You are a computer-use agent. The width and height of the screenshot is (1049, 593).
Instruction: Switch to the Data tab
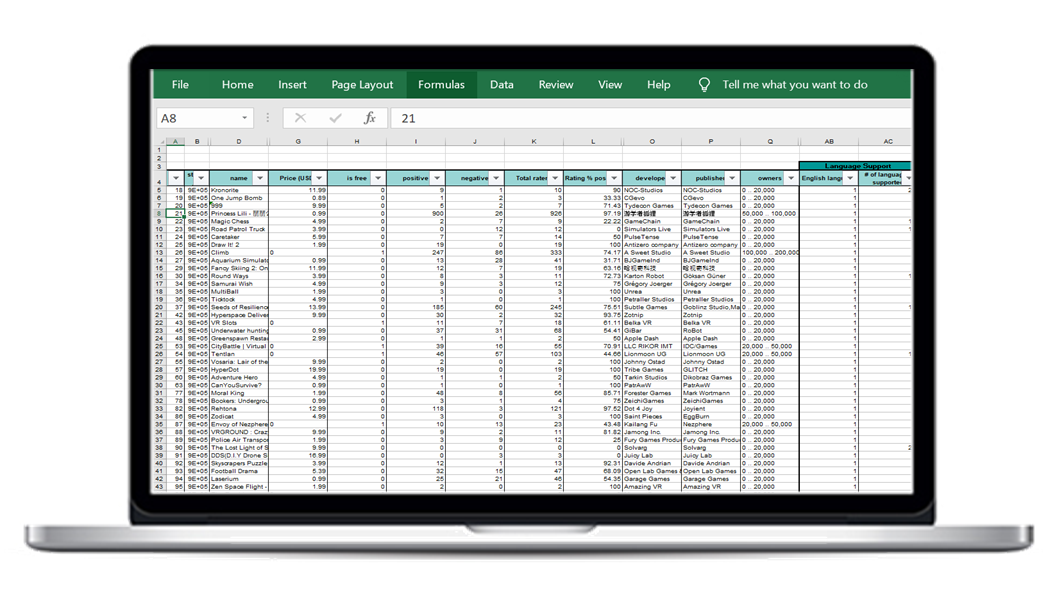(x=501, y=84)
